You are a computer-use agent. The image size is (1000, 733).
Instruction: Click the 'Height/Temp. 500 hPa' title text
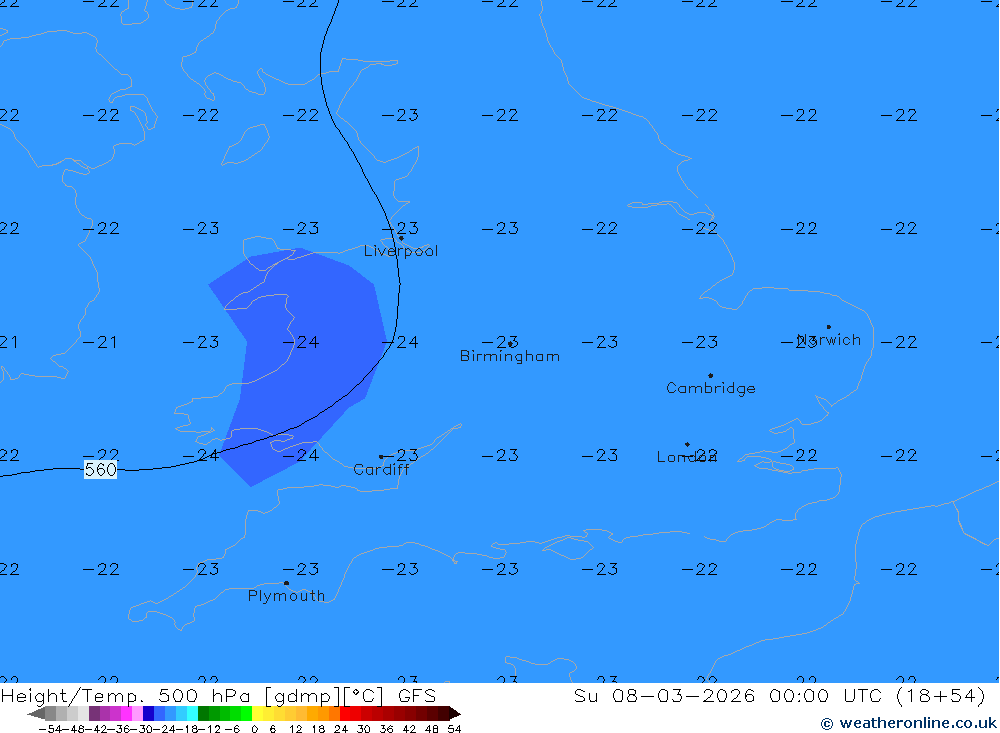pyautogui.click(x=126, y=696)
